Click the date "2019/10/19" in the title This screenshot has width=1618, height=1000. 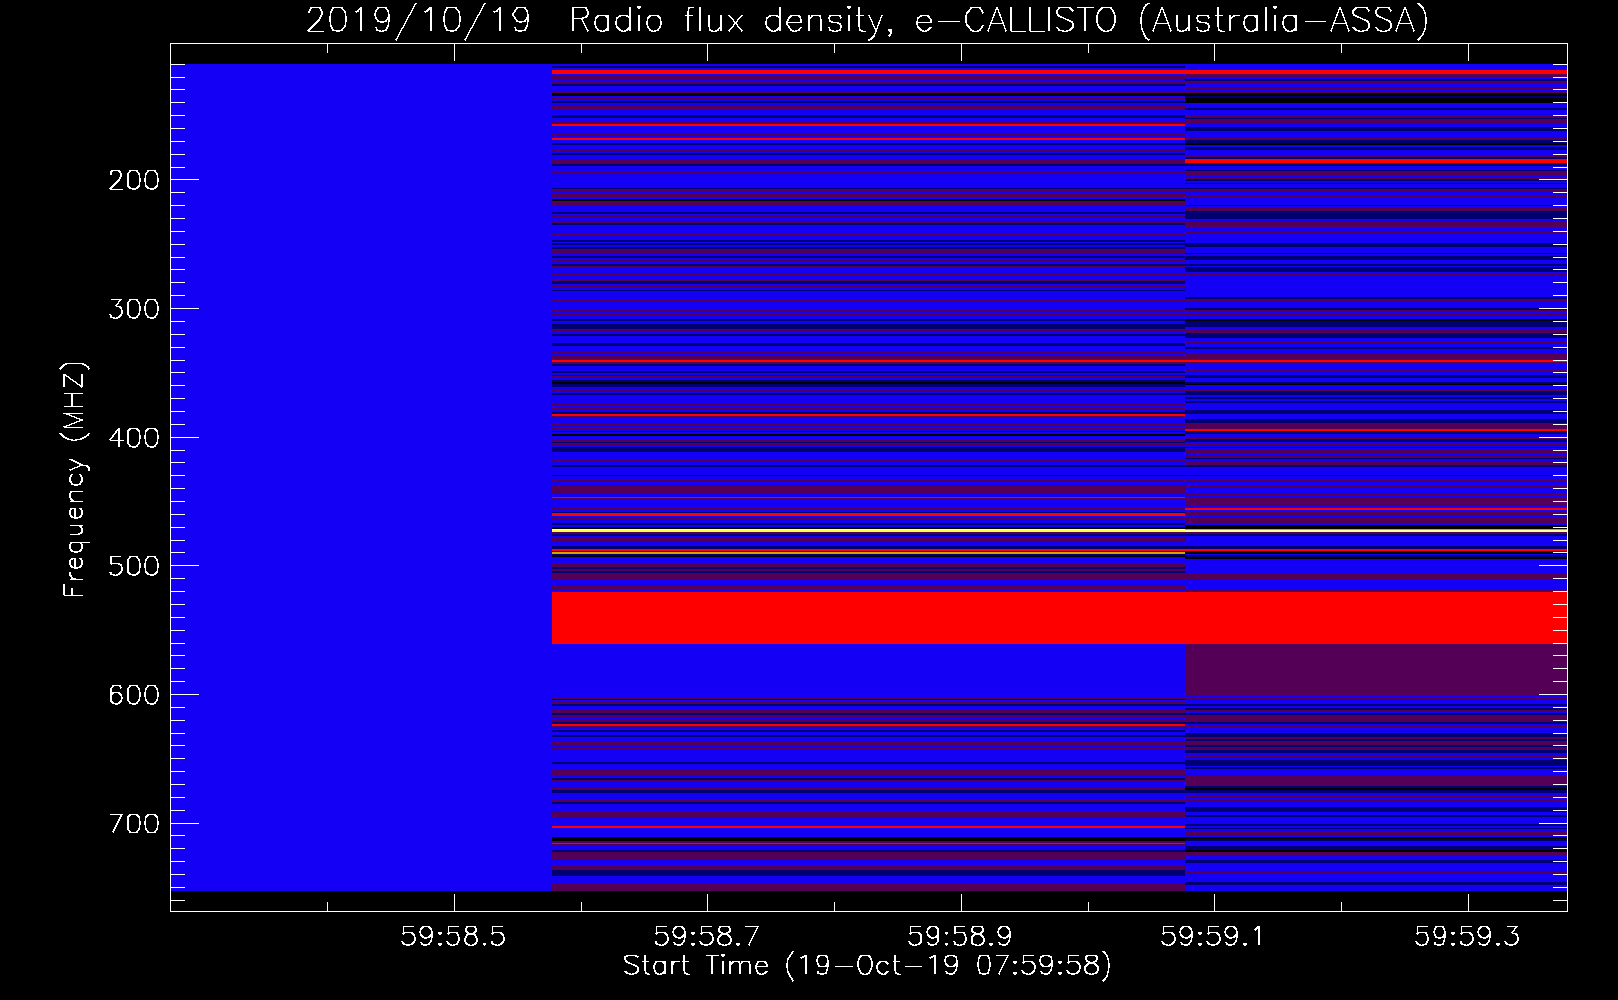(418, 21)
